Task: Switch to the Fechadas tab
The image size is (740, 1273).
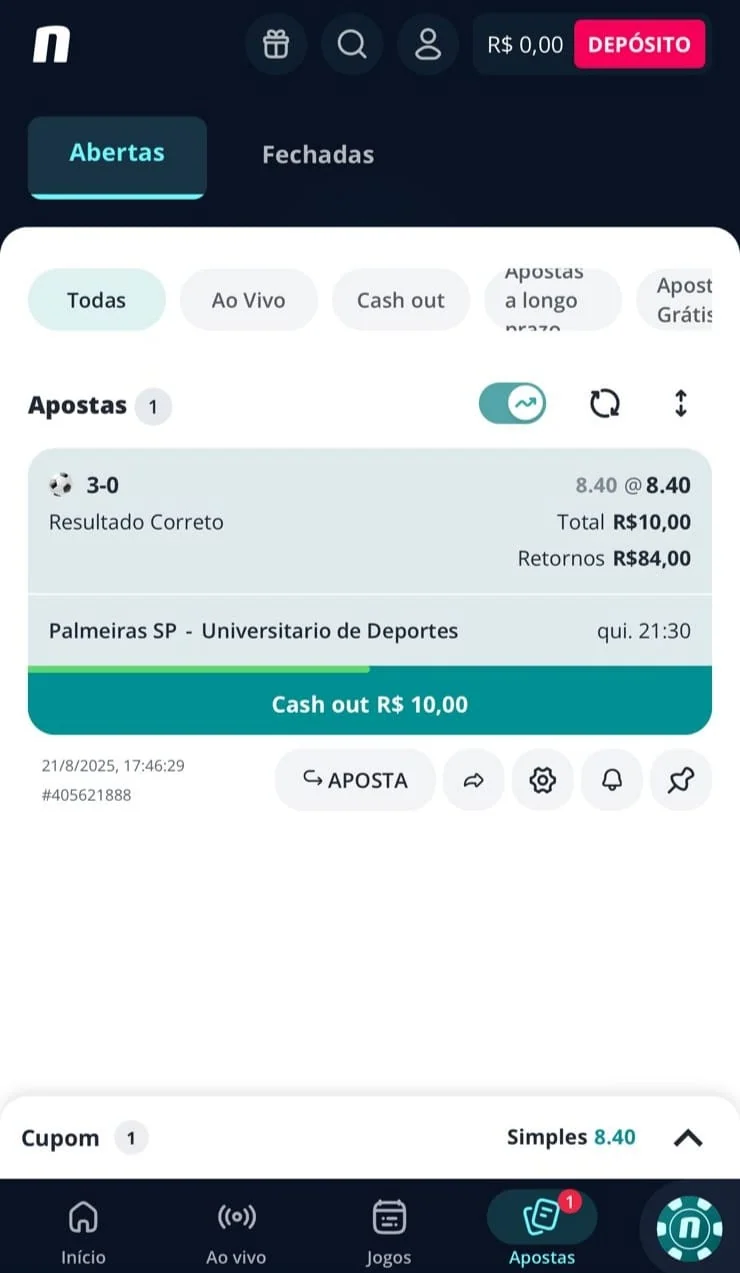Action: pyautogui.click(x=317, y=155)
